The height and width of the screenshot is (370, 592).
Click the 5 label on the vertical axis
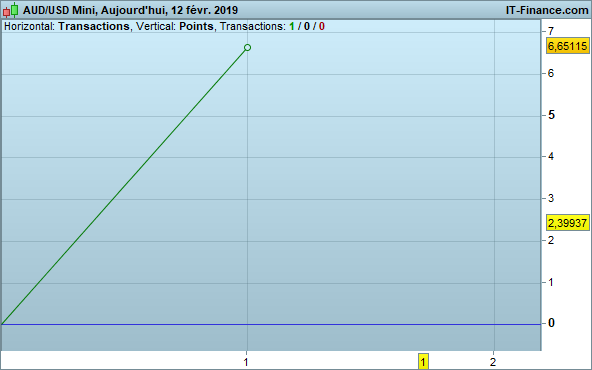click(x=551, y=115)
